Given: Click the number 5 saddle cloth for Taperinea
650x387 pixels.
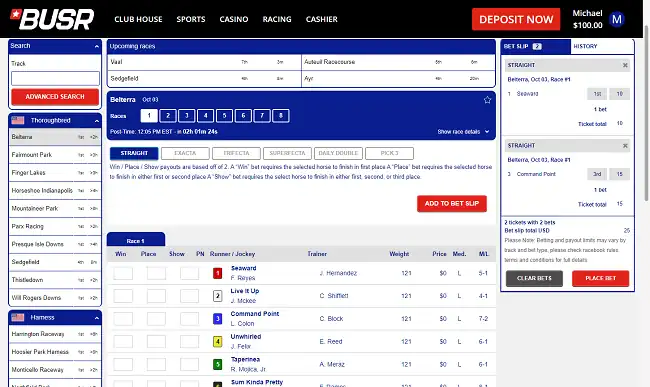Looking at the screenshot, I should pos(218,364).
